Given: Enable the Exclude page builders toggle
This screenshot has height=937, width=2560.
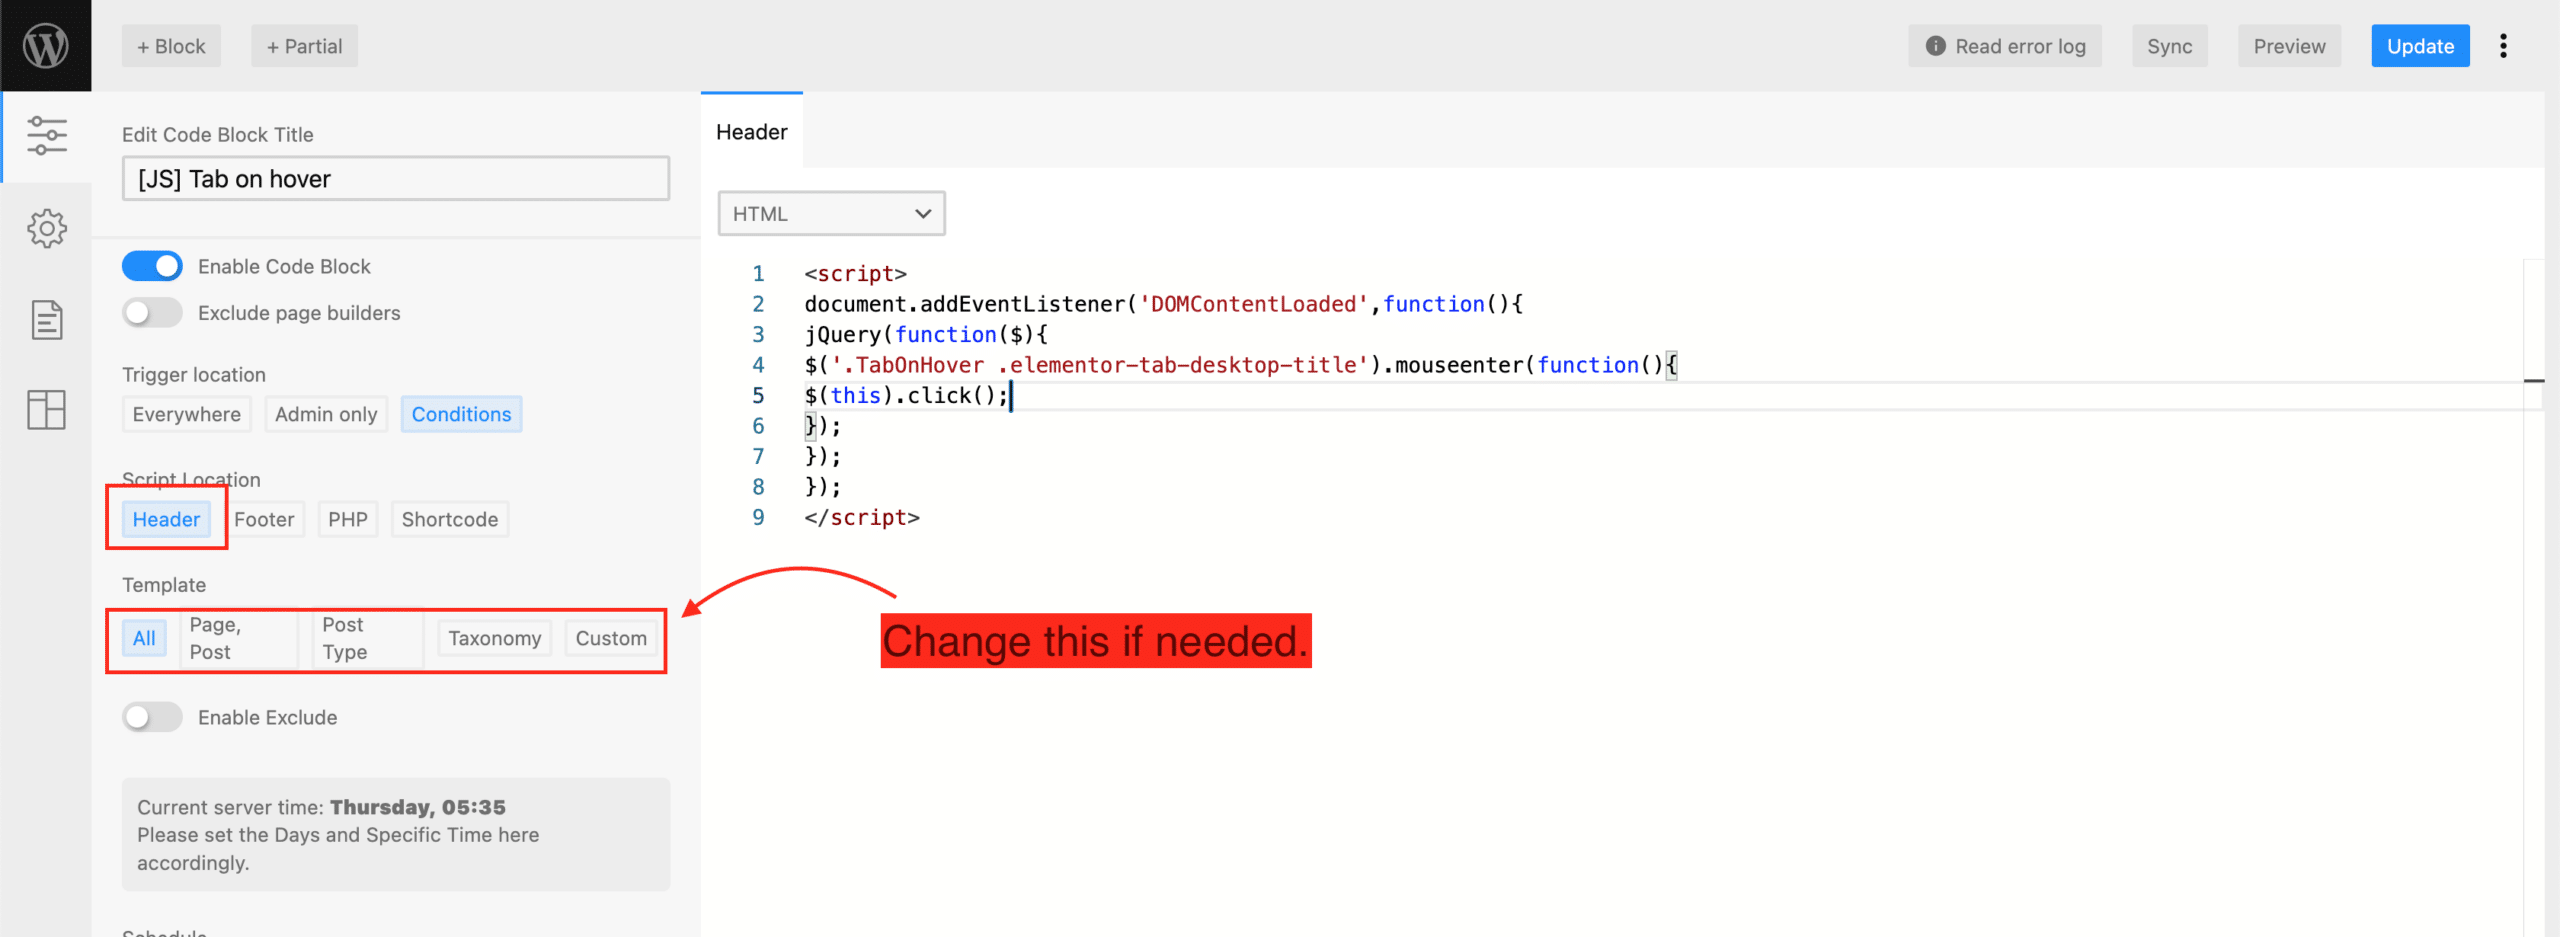Looking at the screenshot, I should click(x=152, y=312).
